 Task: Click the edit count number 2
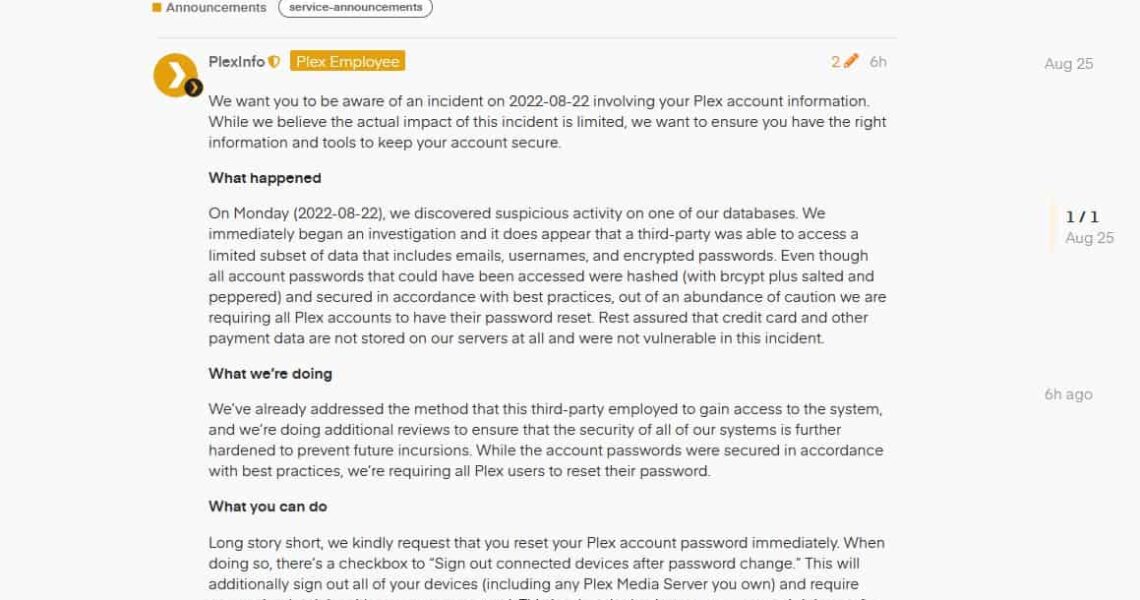click(835, 62)
